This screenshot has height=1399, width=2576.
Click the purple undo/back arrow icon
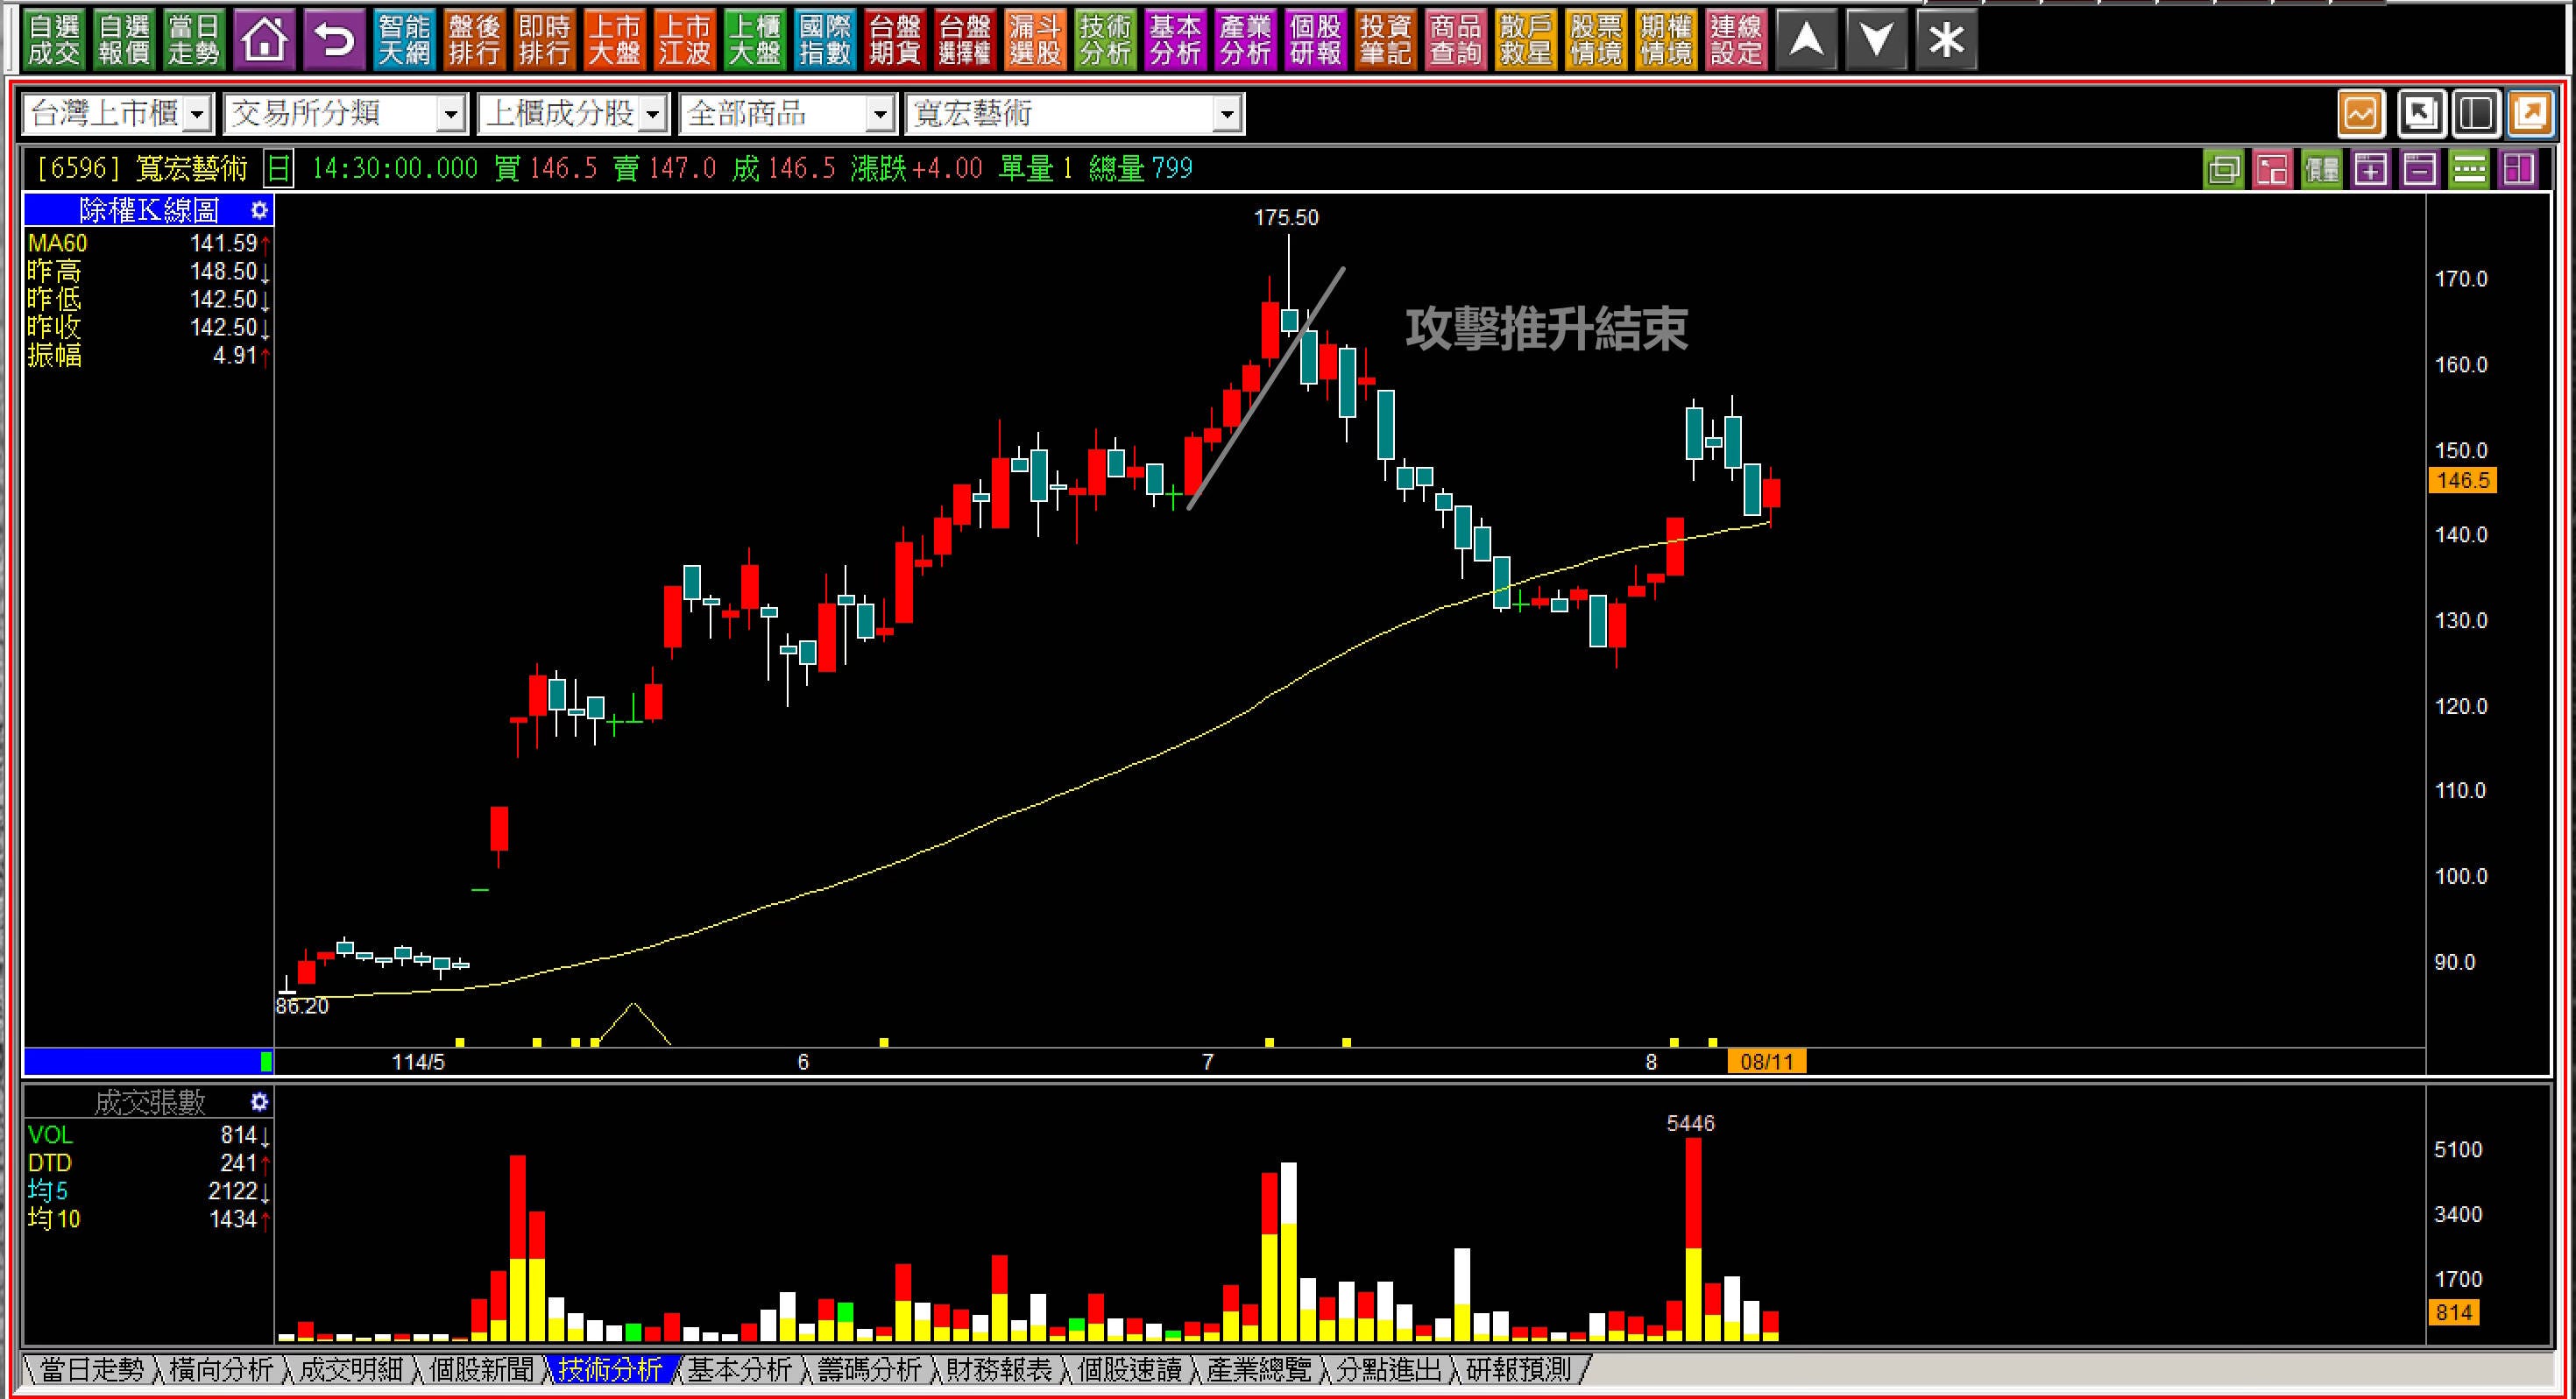[334, 40]
